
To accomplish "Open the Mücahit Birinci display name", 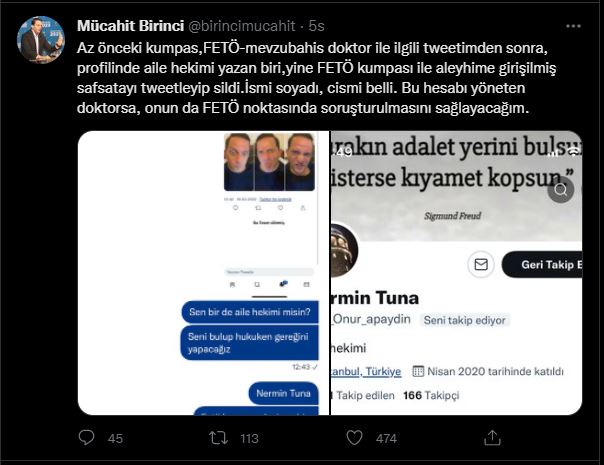I will 130,26.
